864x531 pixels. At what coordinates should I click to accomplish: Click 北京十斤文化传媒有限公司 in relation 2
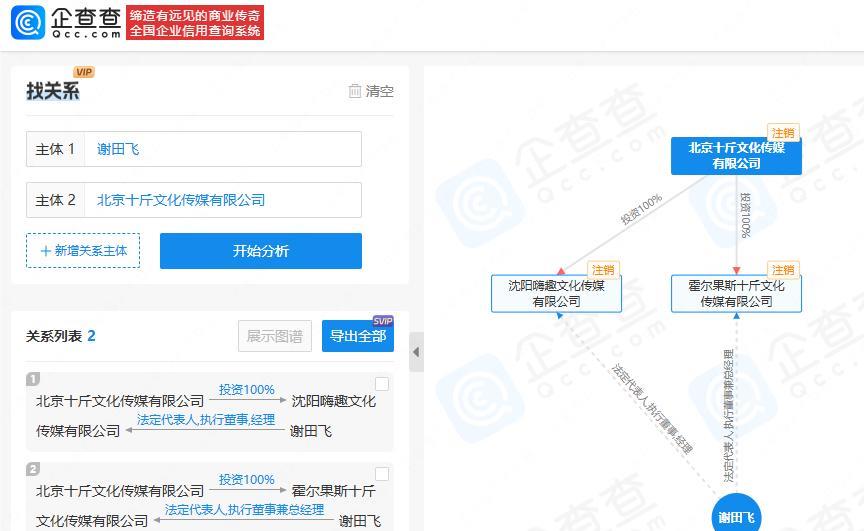click(x=120, y=491)
